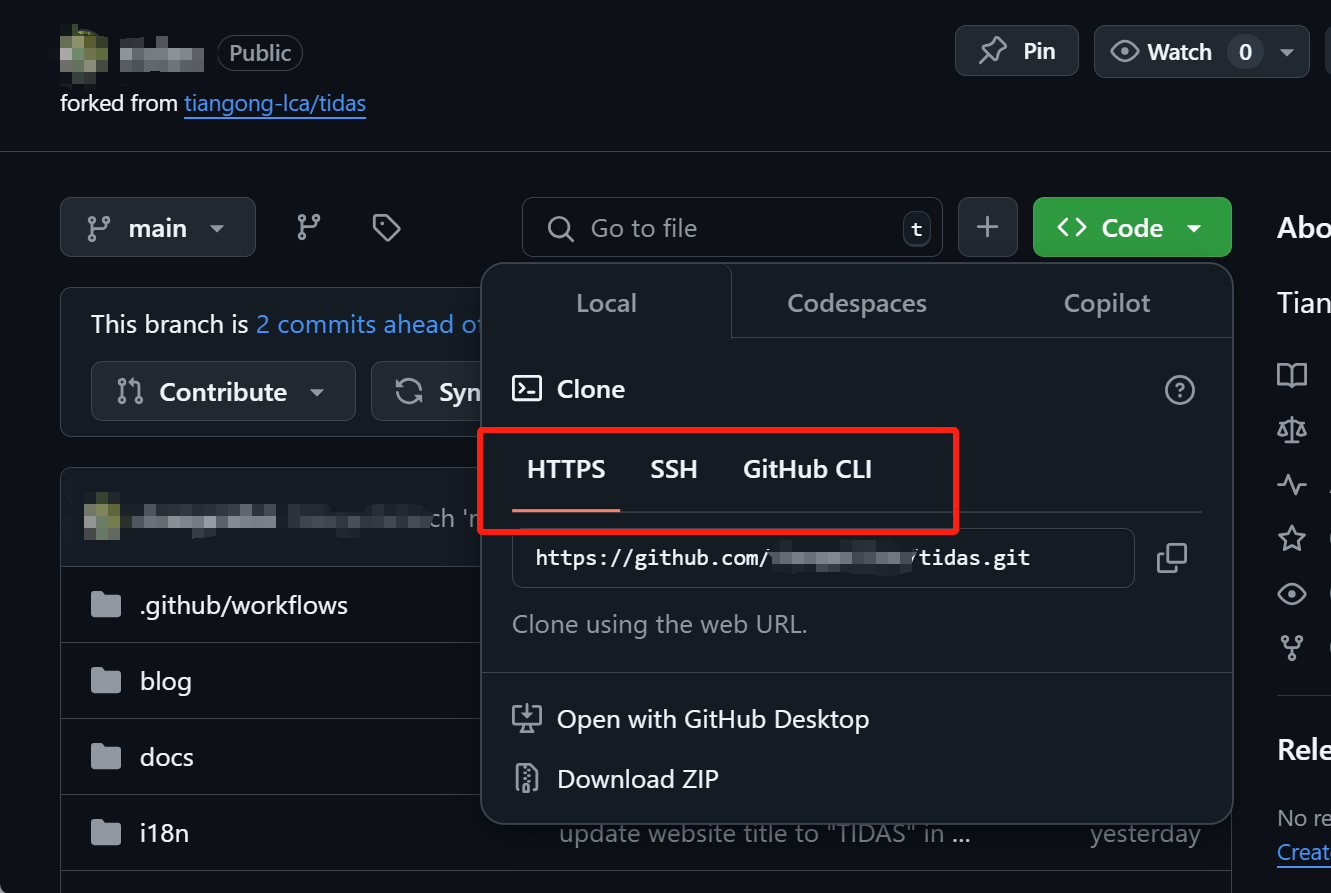
Task: Copy the HTTPS clone URL to clipboard
Action: pos(1171,558)
